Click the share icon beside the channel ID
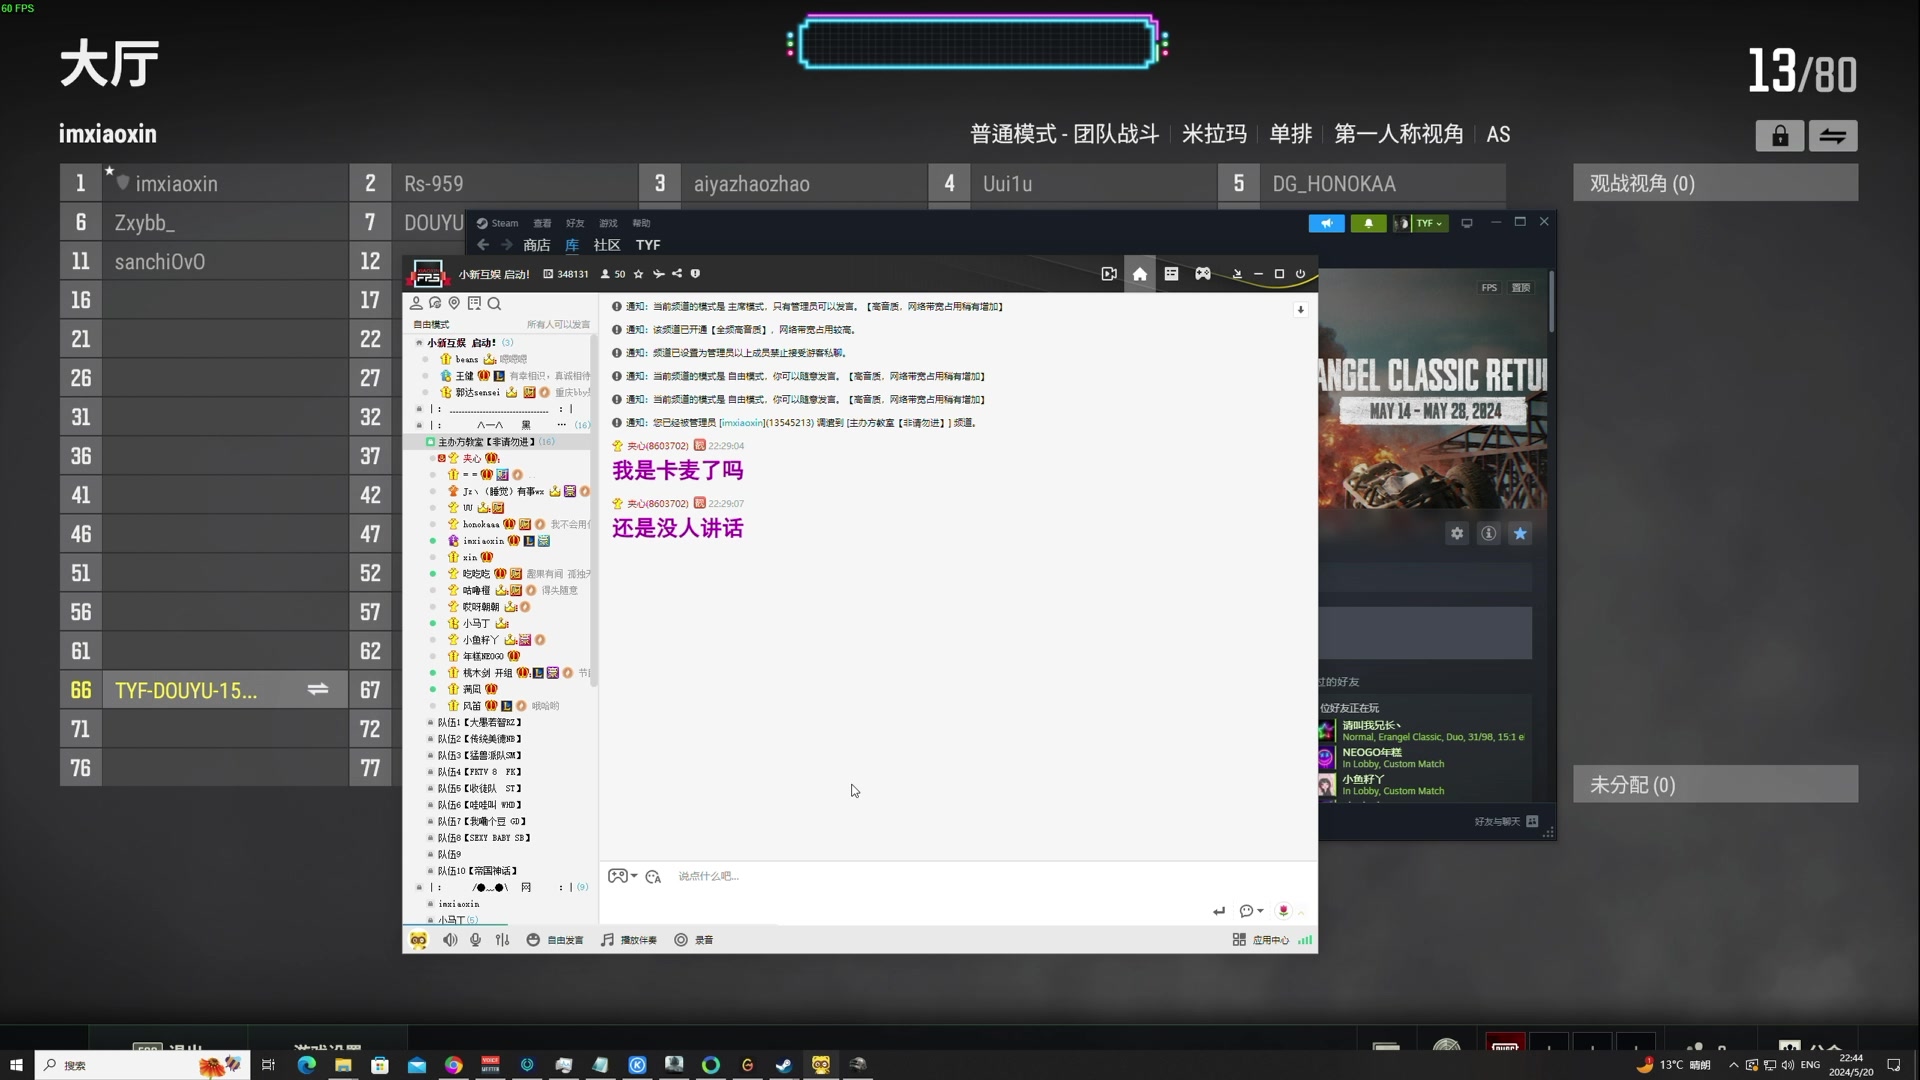The height and width of the screenshot is (1080, 1920). coord(677,273)
